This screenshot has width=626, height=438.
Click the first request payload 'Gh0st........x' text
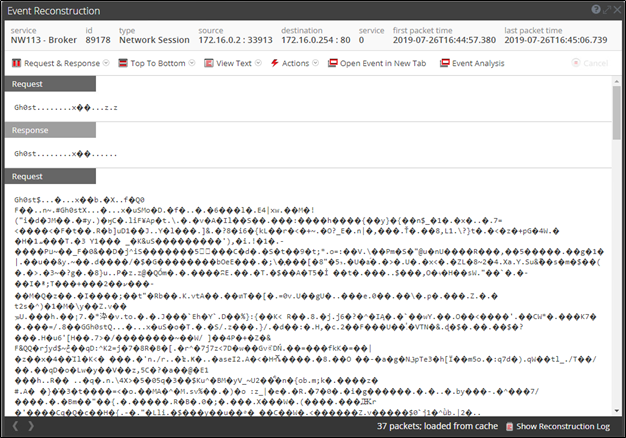tap(66, 107)
